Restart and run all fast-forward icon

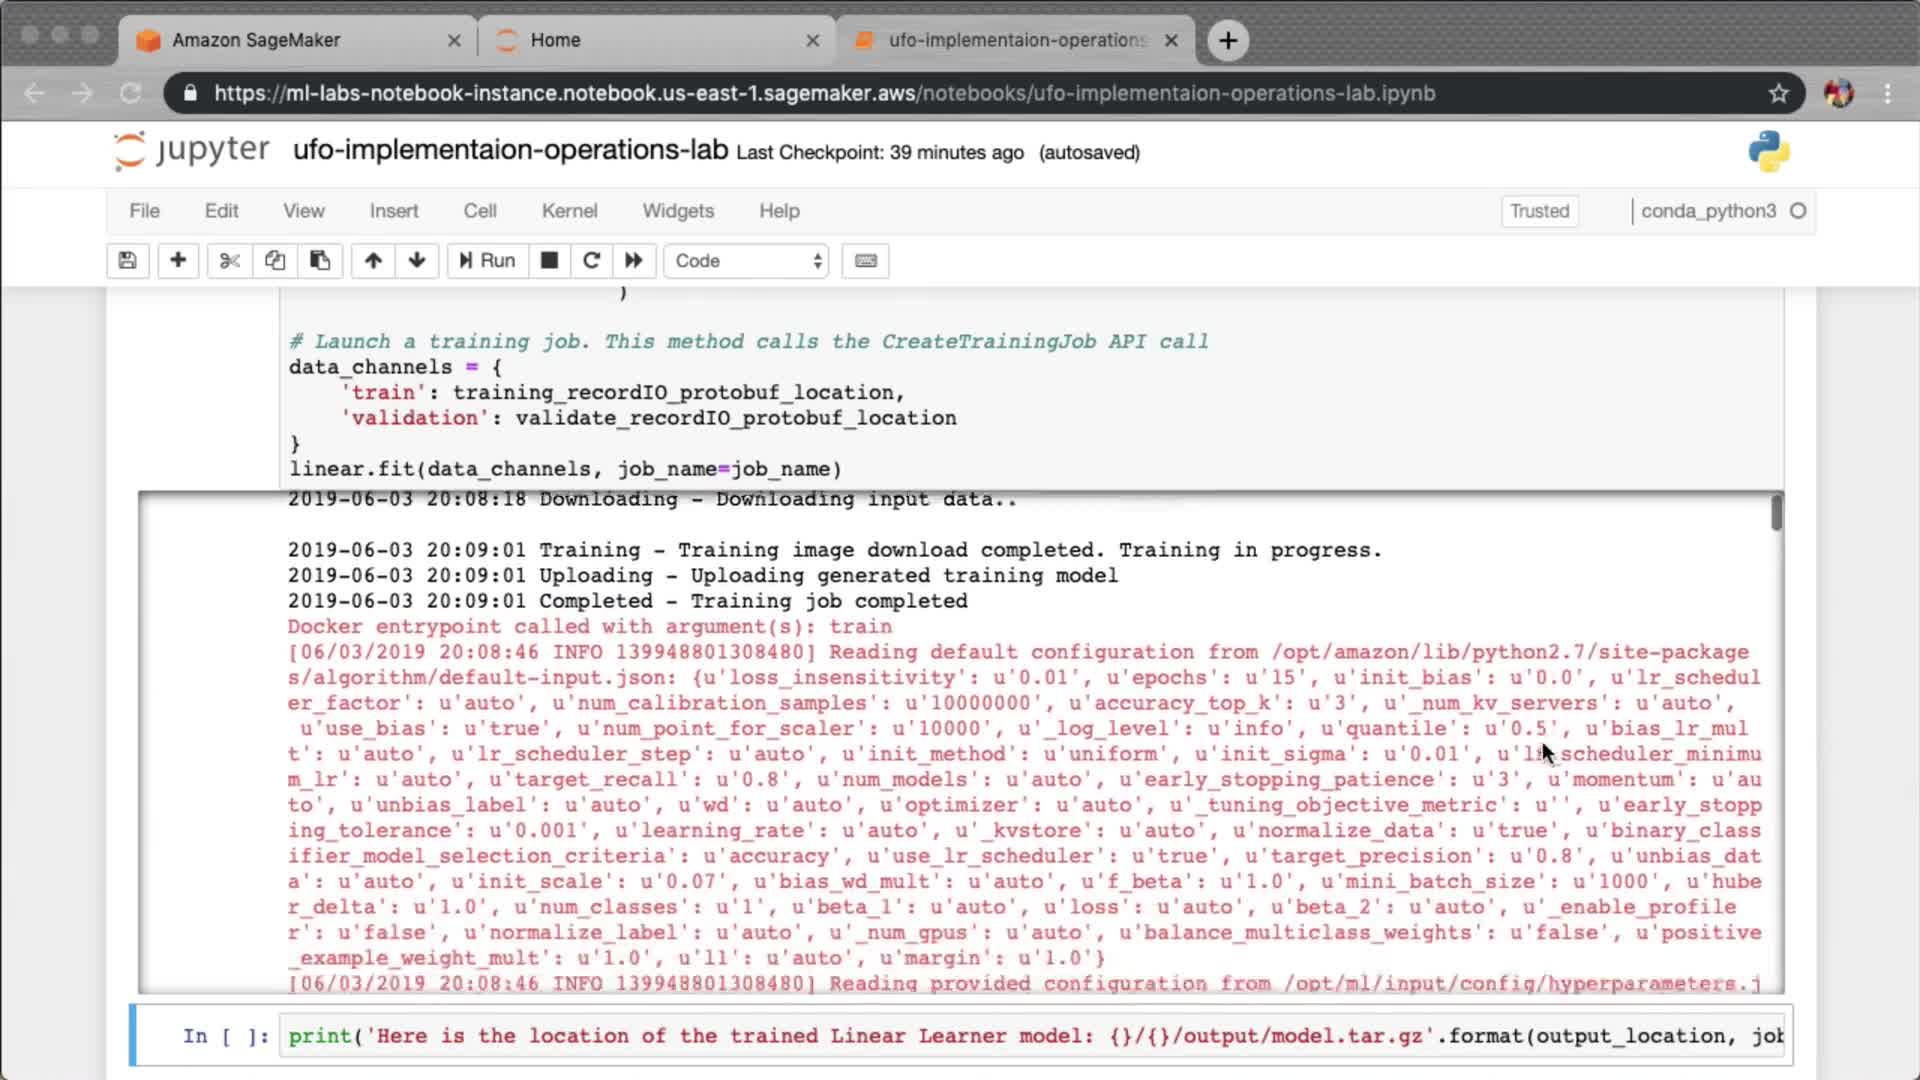(634, 261)
